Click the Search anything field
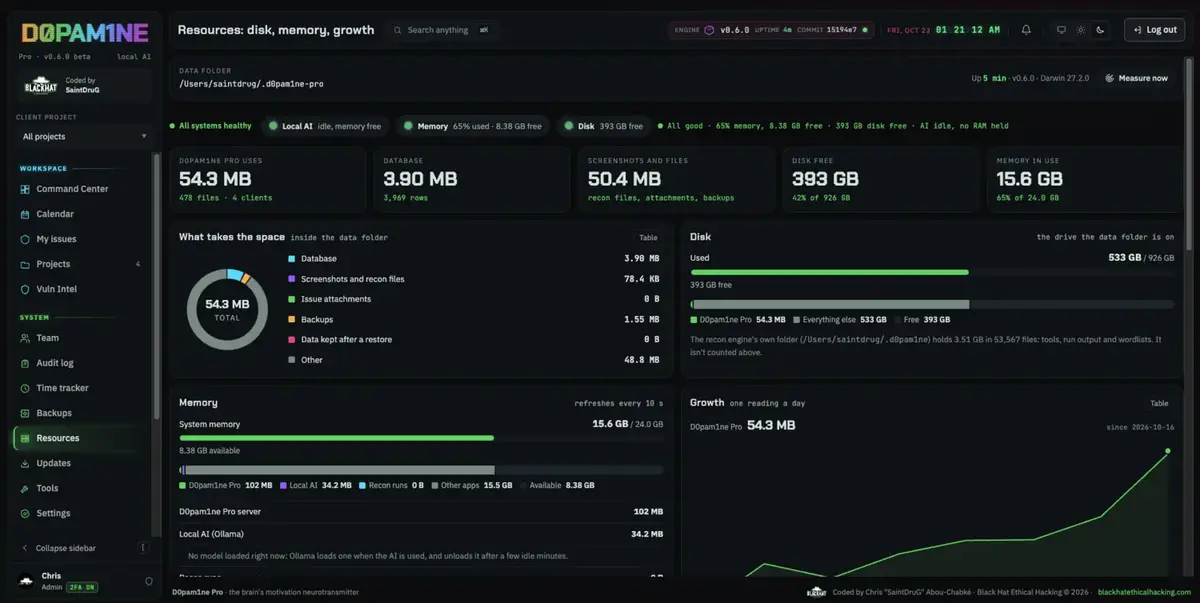 (x=442, y=30)
